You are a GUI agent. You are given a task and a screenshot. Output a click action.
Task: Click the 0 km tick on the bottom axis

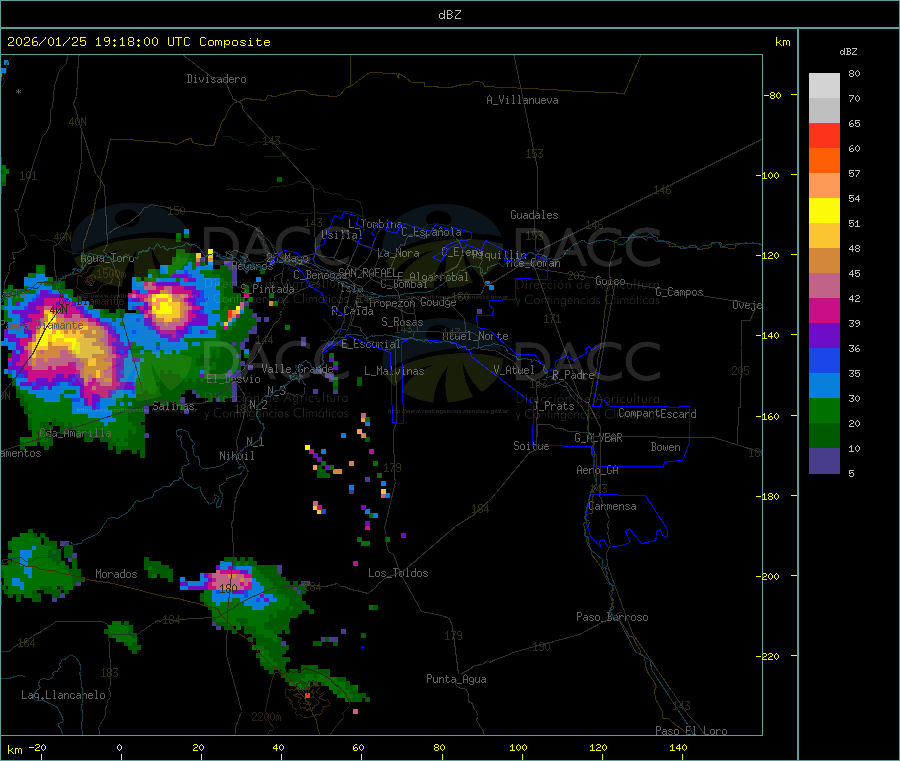coord(119,747)
